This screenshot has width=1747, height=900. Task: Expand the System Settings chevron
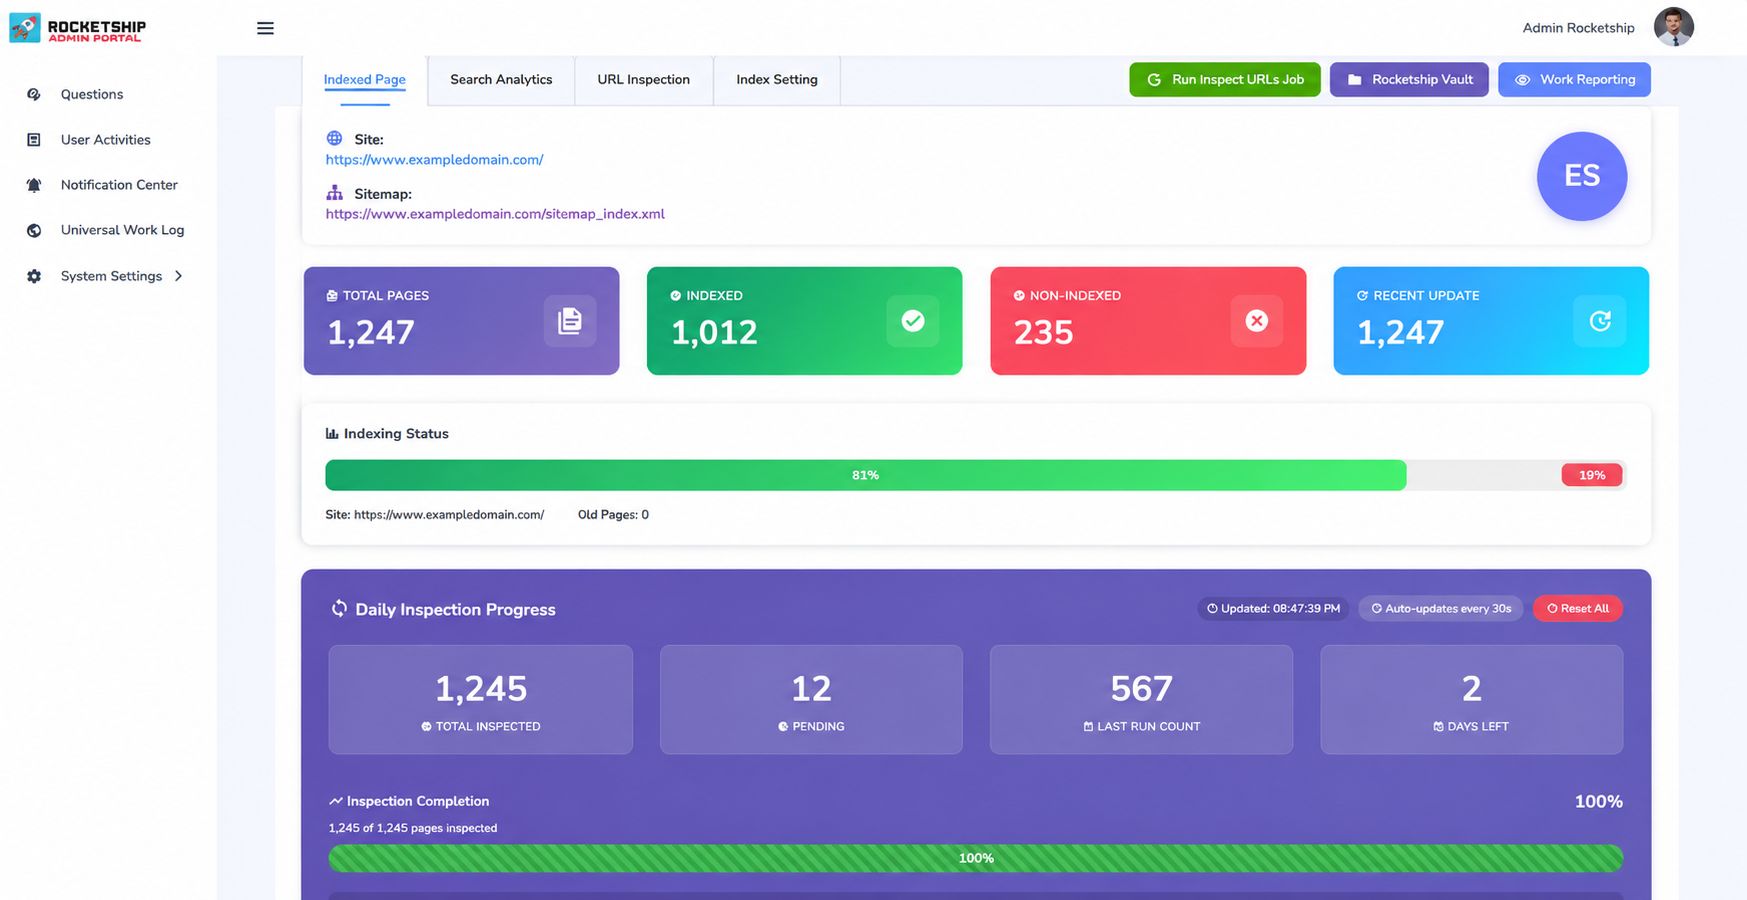pyautogui.click(x=179, y=276)
